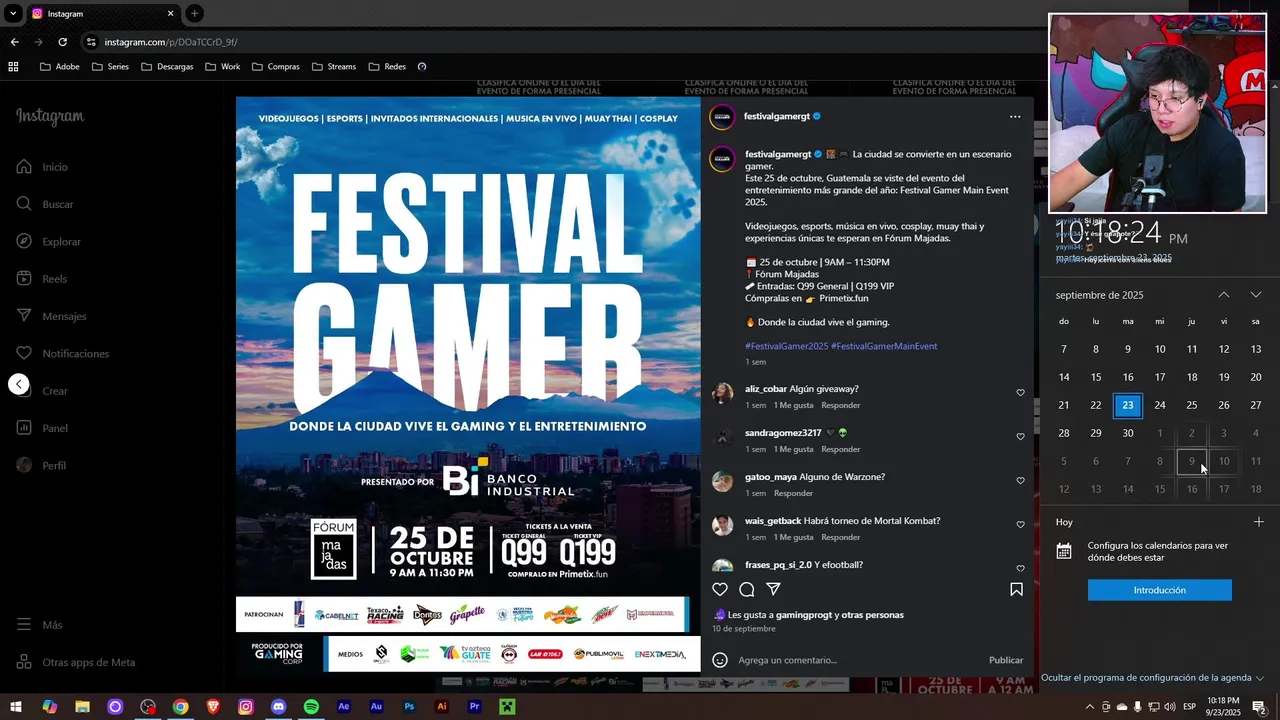This screenshot has width=1280, height=720.
Task: Open the Compras bookmarks folder
Action: 276,67
